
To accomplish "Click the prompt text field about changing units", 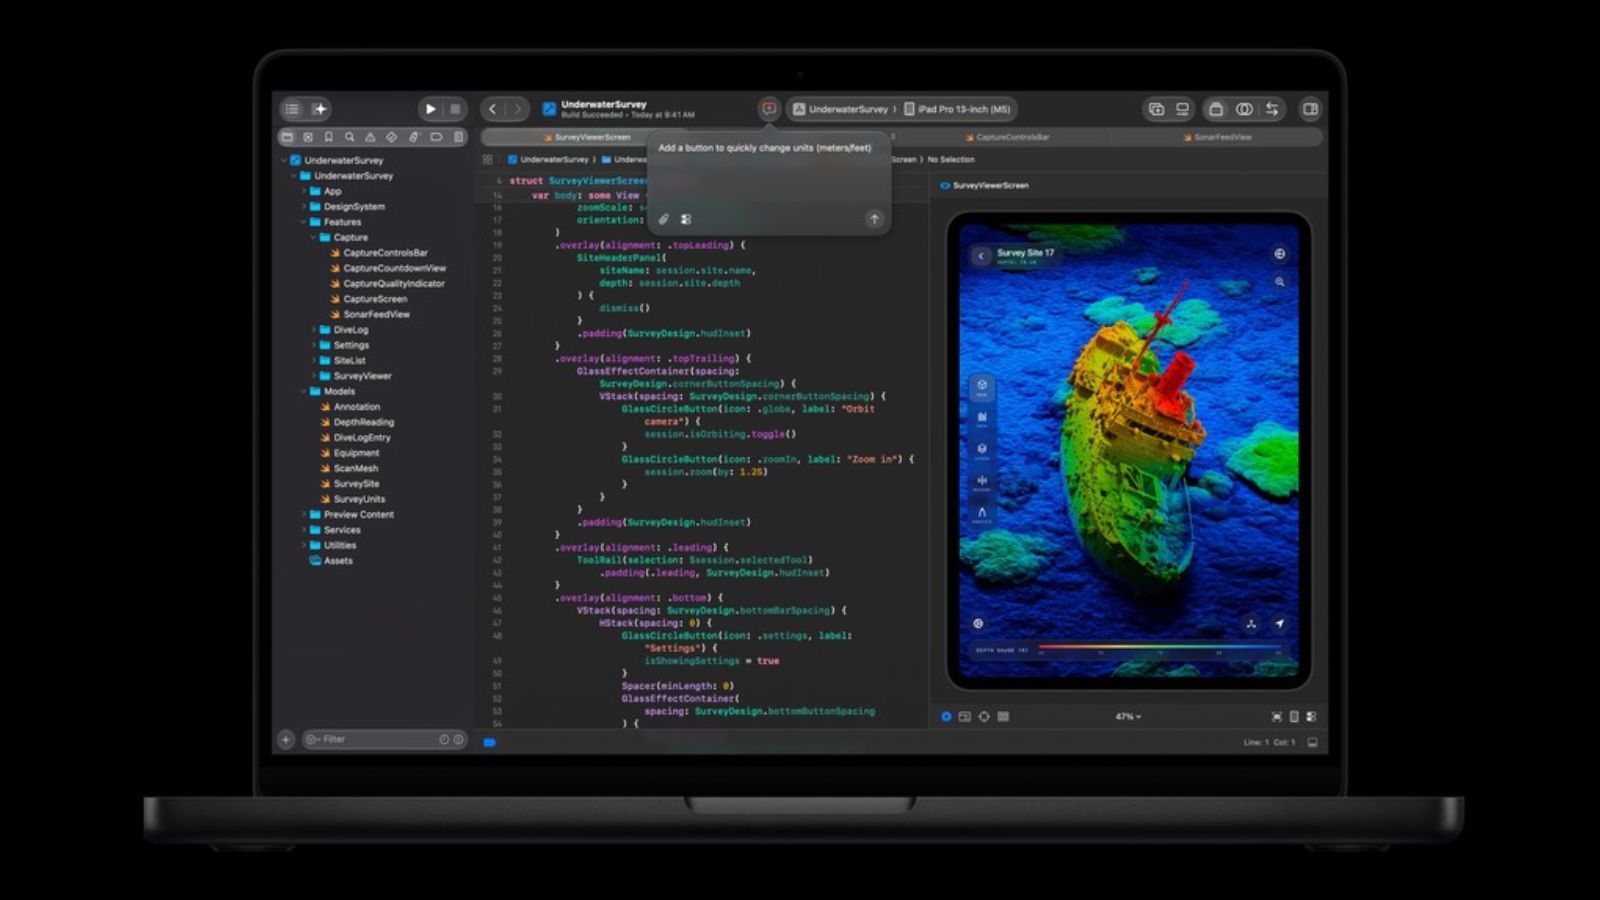I will pyautogui.click(x=765, y=148).
